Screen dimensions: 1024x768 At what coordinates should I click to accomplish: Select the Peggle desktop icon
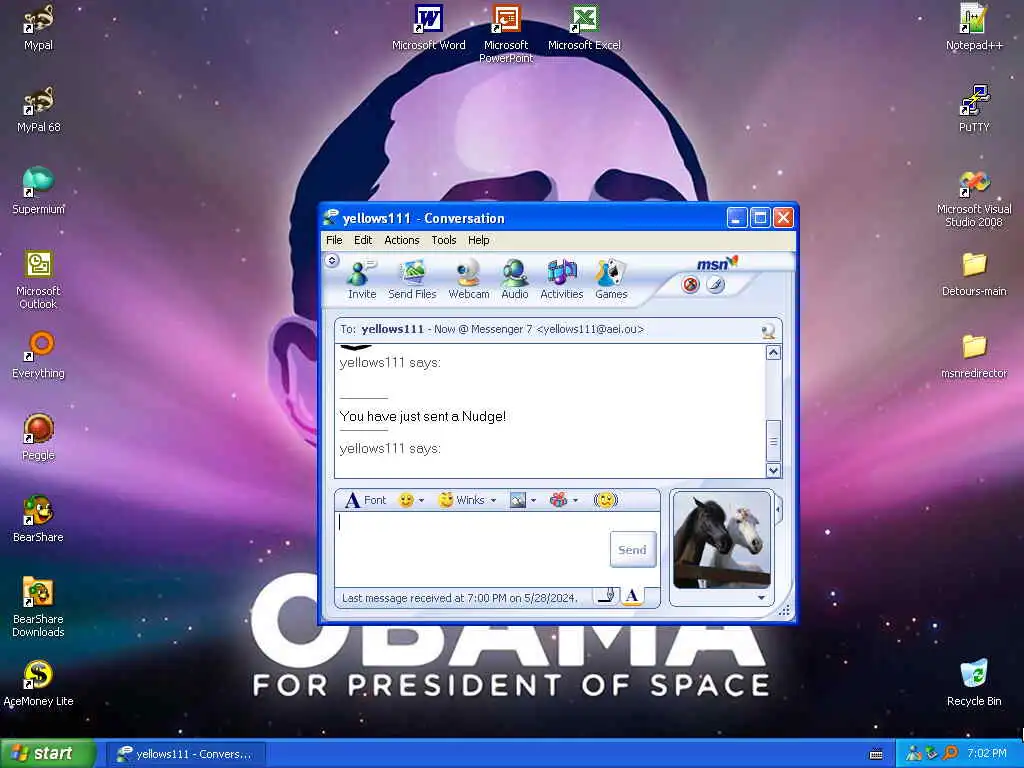(39, 437)
